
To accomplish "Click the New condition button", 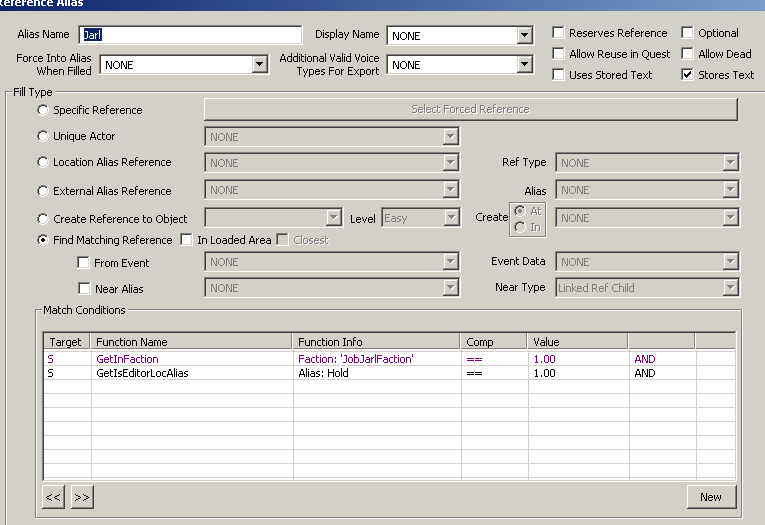I will click(x=711, y=497).
